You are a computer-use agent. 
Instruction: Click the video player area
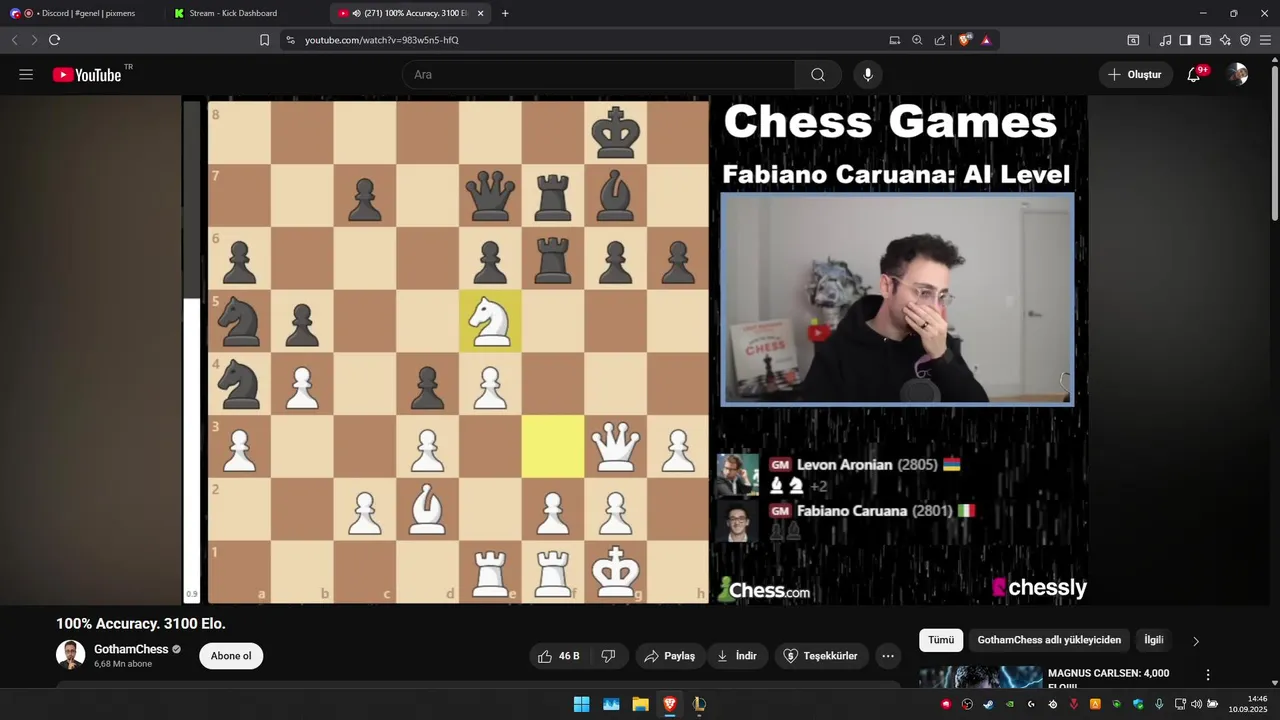click(x=635, y=350)
